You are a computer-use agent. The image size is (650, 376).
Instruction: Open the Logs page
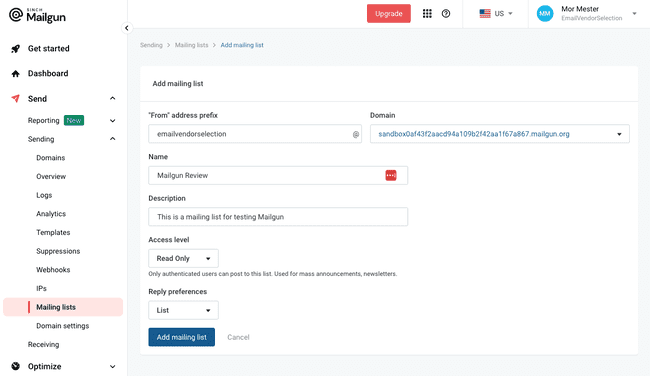[x=44, y=195]
